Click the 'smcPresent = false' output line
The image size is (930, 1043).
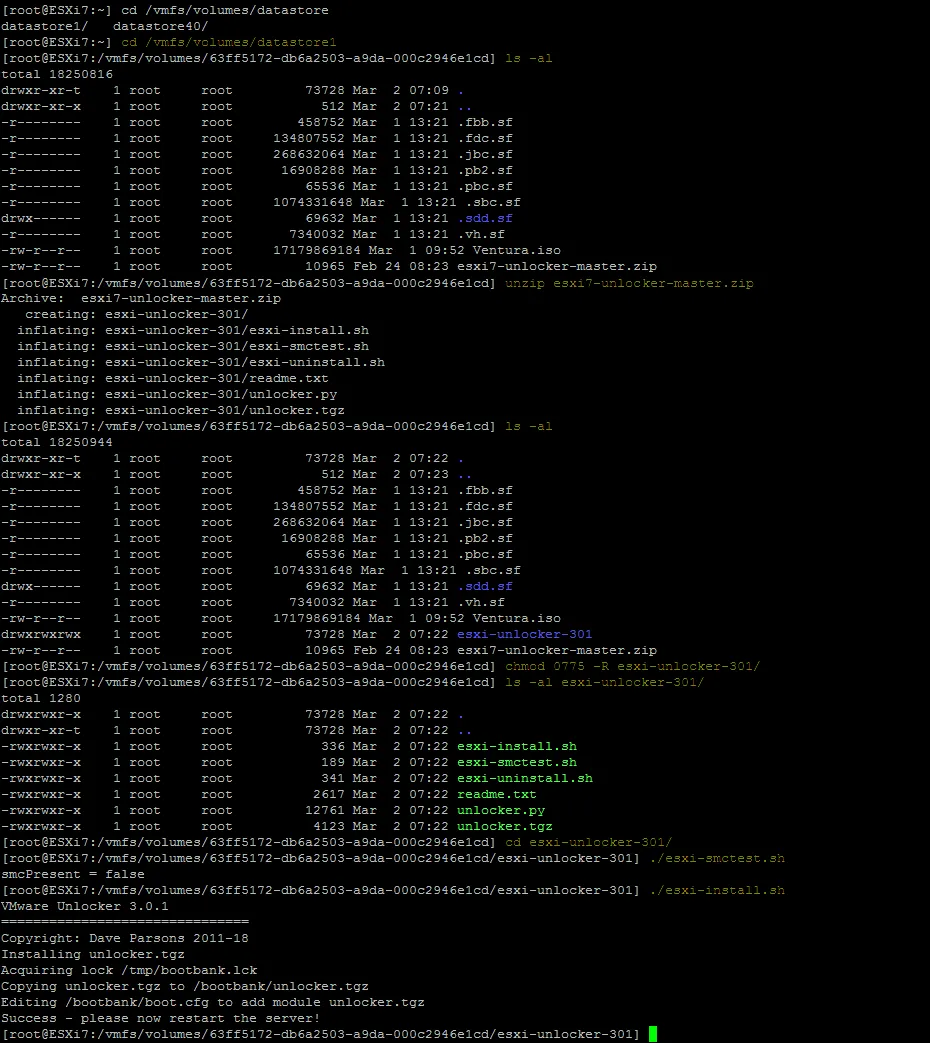tap(72, 874)
